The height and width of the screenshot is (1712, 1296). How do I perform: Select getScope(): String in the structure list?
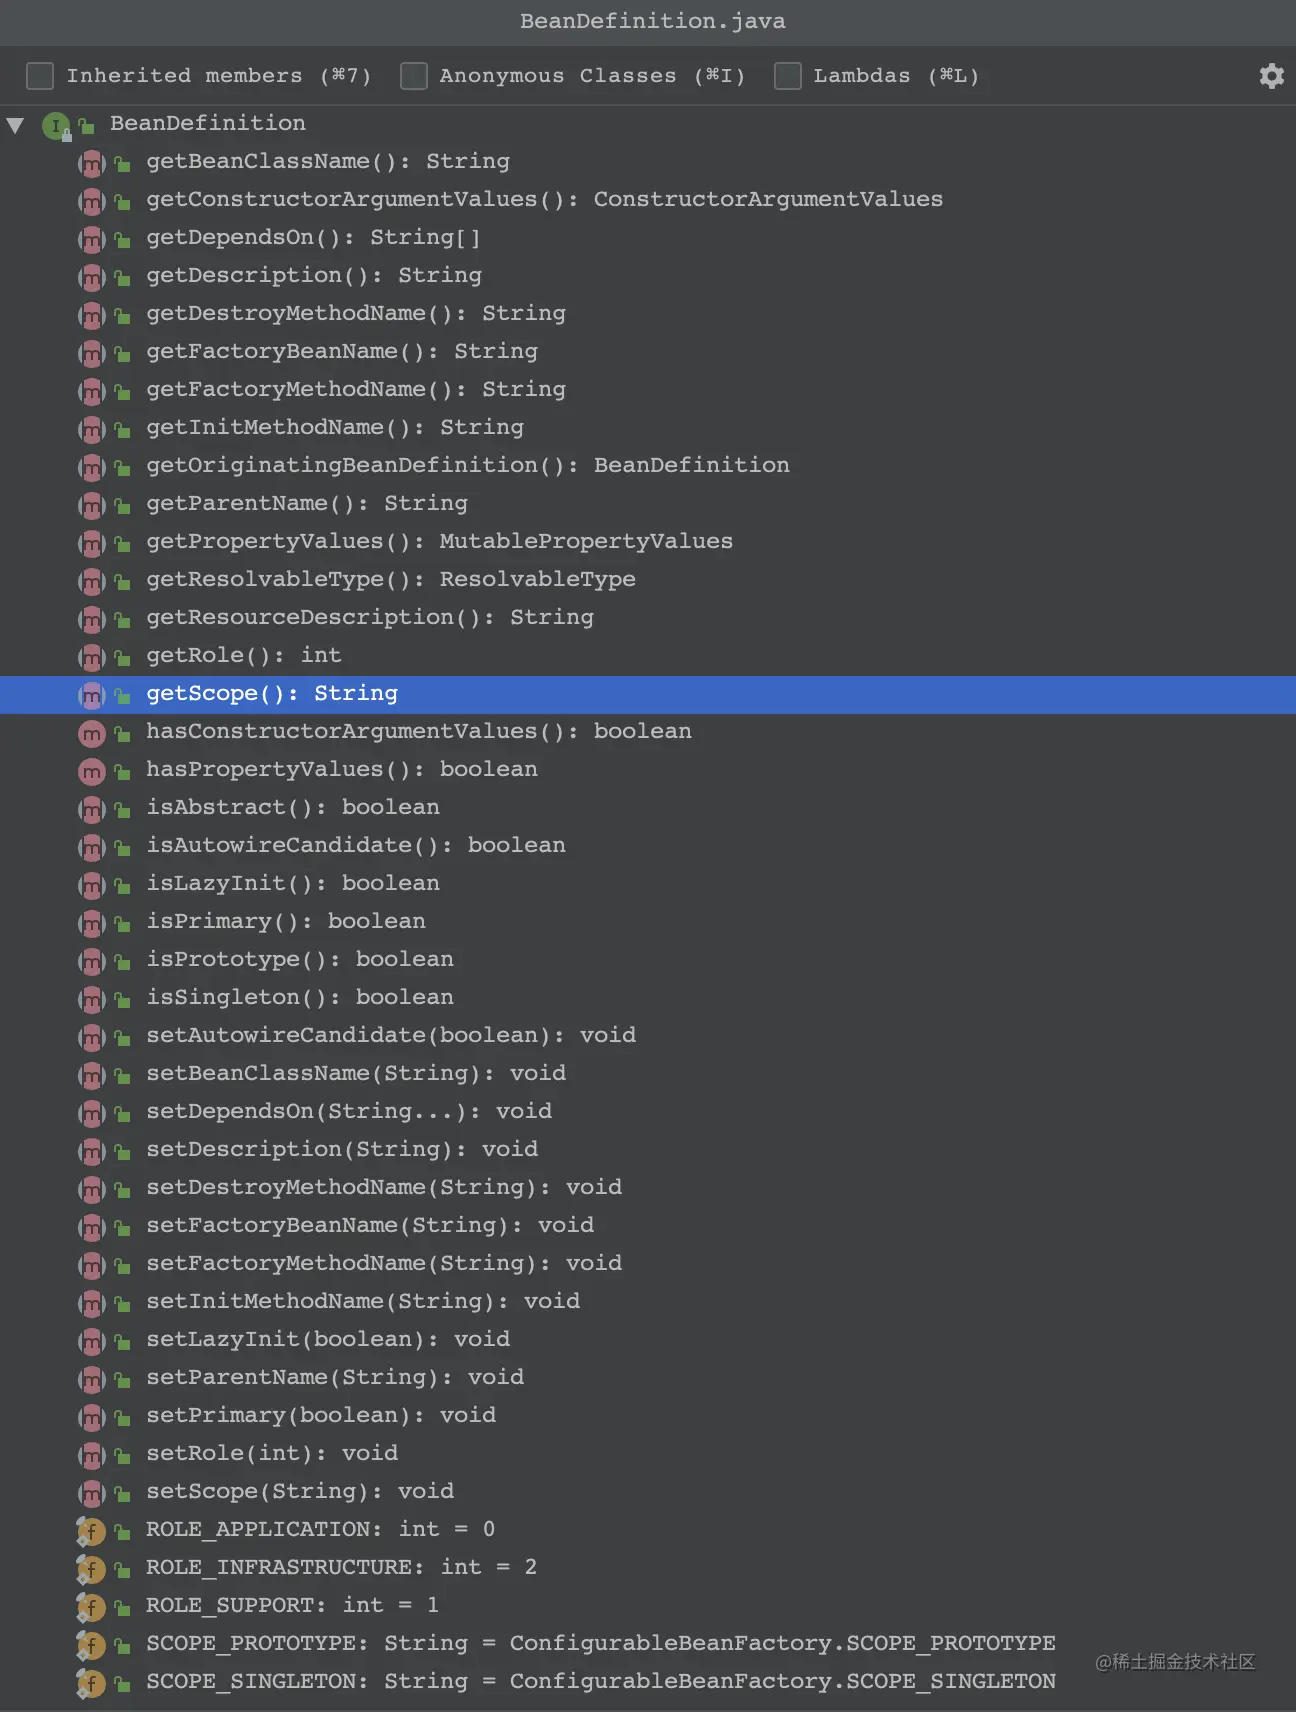point(272,694)
